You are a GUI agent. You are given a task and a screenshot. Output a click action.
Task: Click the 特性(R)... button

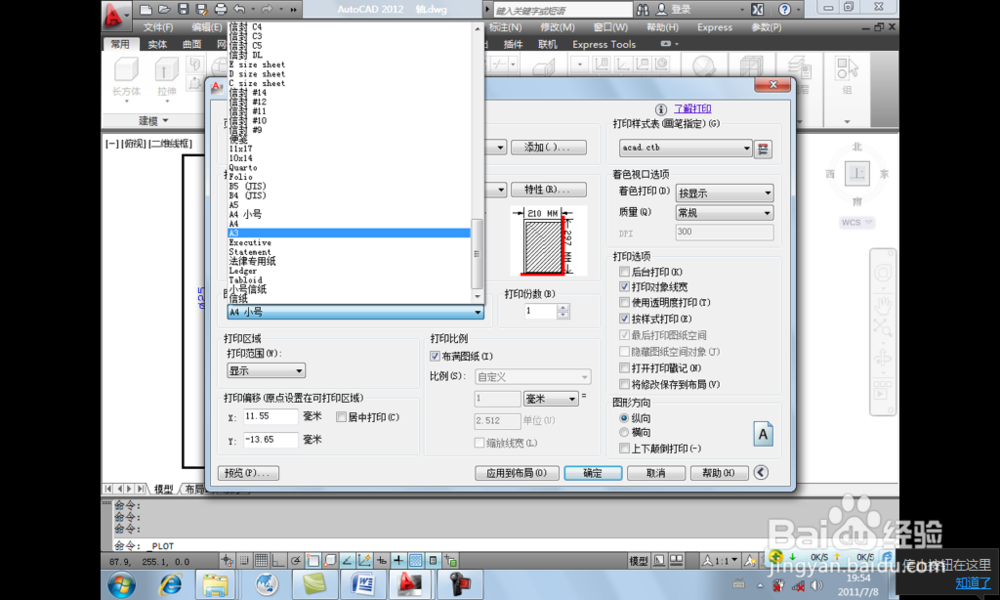[548, 189]
